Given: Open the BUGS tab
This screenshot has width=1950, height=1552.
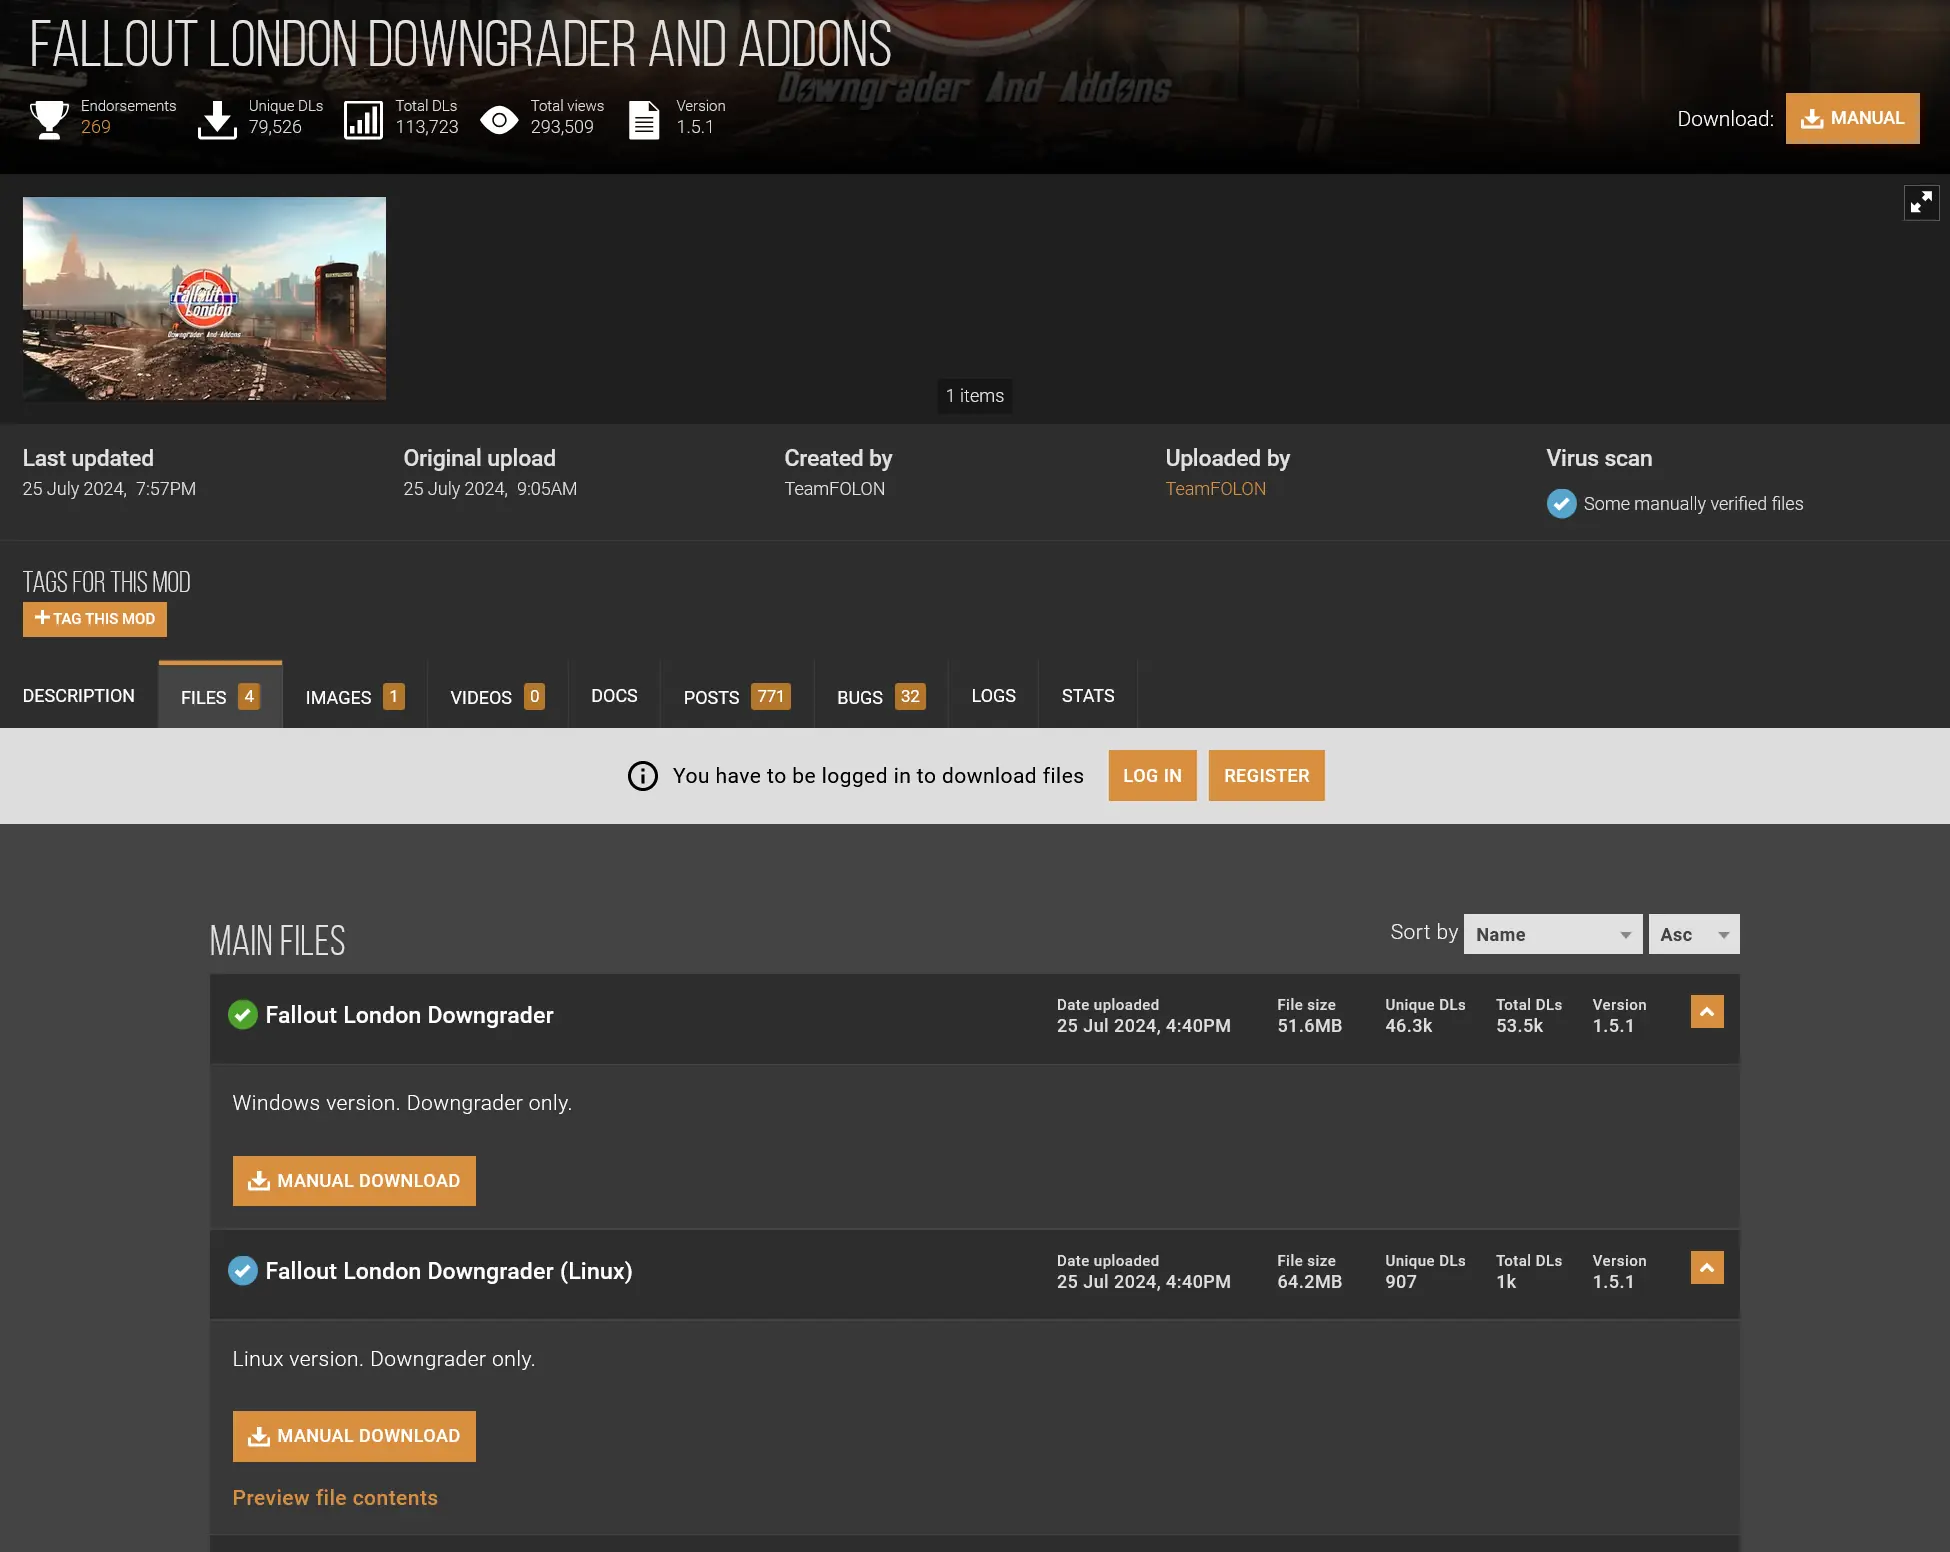Looking at the screenshot, I should pos(881,696).
